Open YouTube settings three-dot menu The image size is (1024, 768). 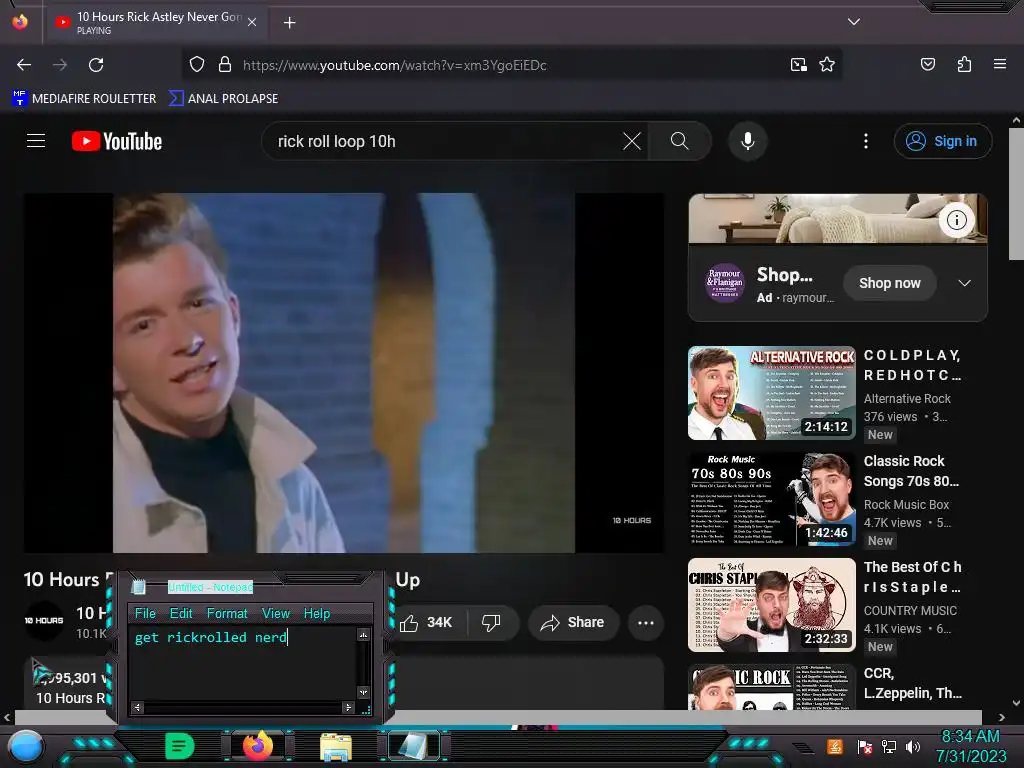[866, 141]
